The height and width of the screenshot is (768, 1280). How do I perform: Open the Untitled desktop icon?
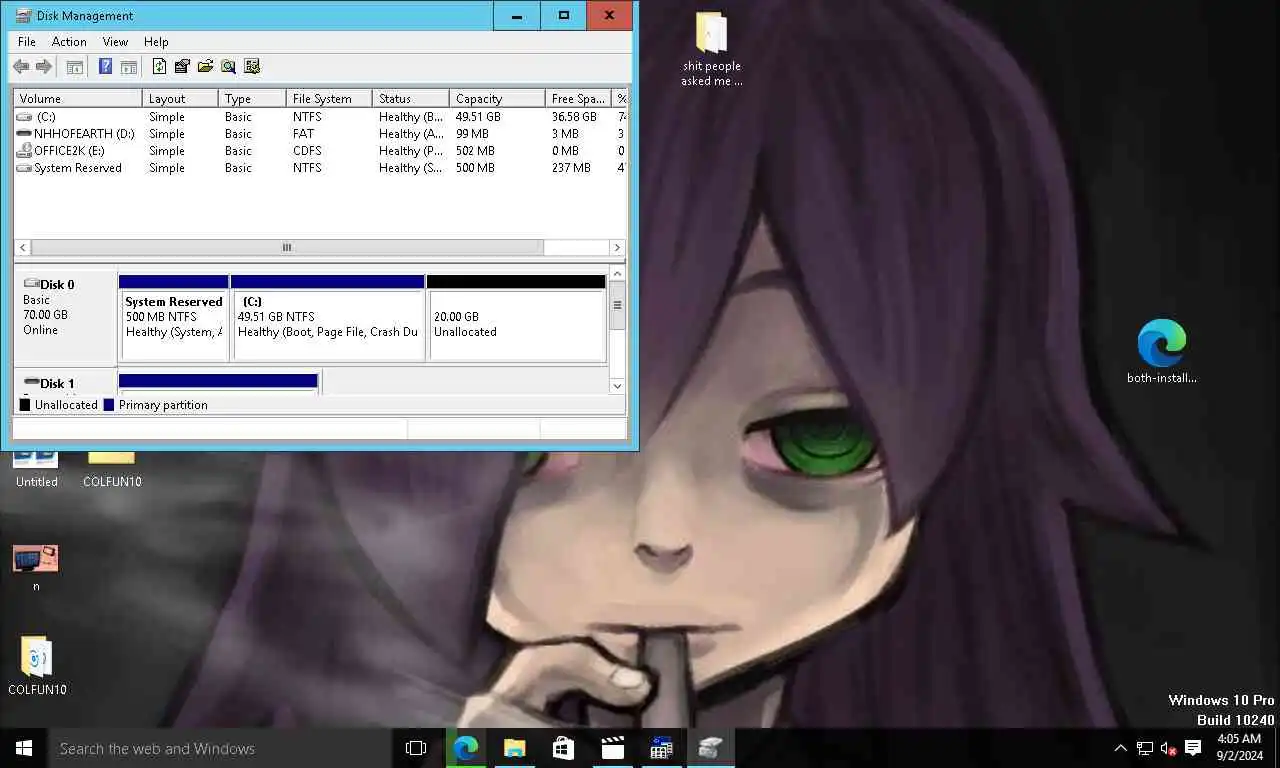point(36,468)
